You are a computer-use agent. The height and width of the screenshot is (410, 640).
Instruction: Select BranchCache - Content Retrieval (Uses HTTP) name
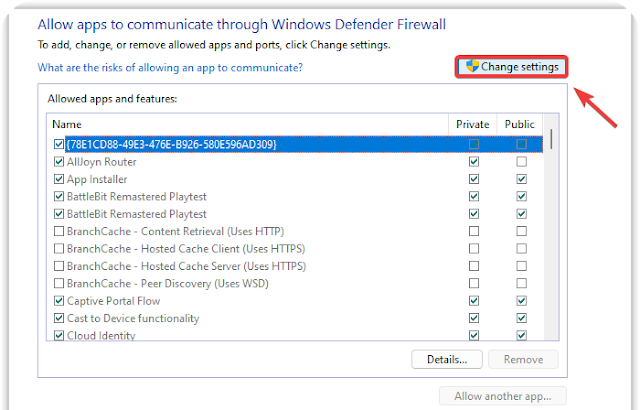176,231
